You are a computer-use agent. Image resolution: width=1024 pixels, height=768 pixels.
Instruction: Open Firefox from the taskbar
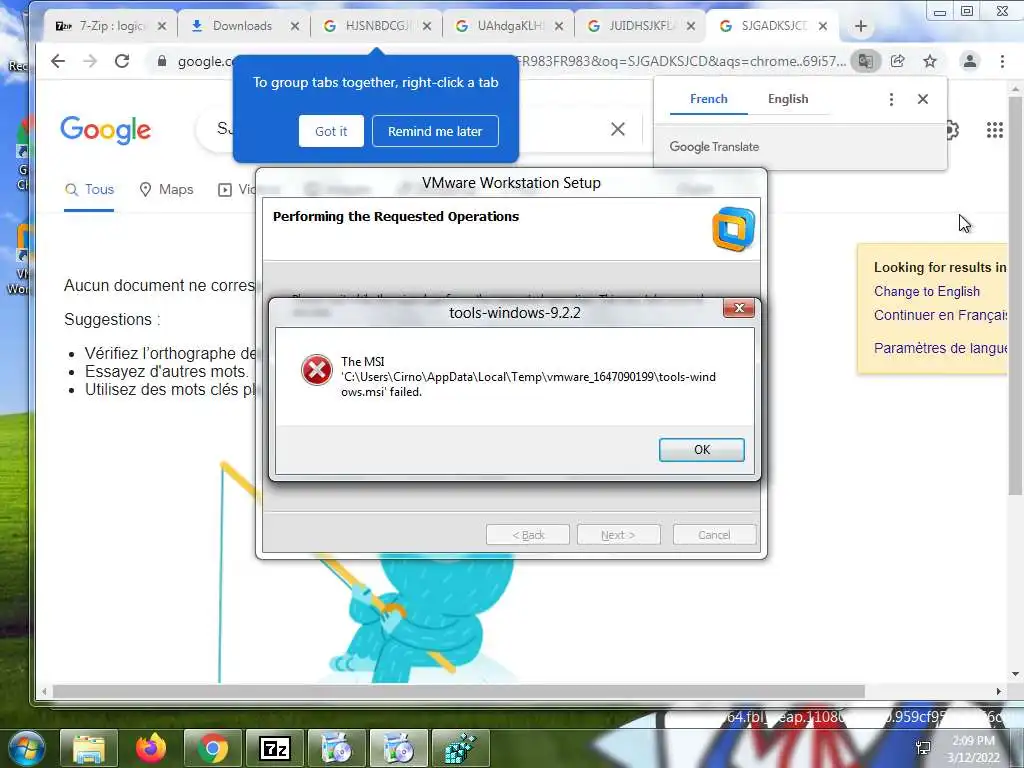click(151, 748)
